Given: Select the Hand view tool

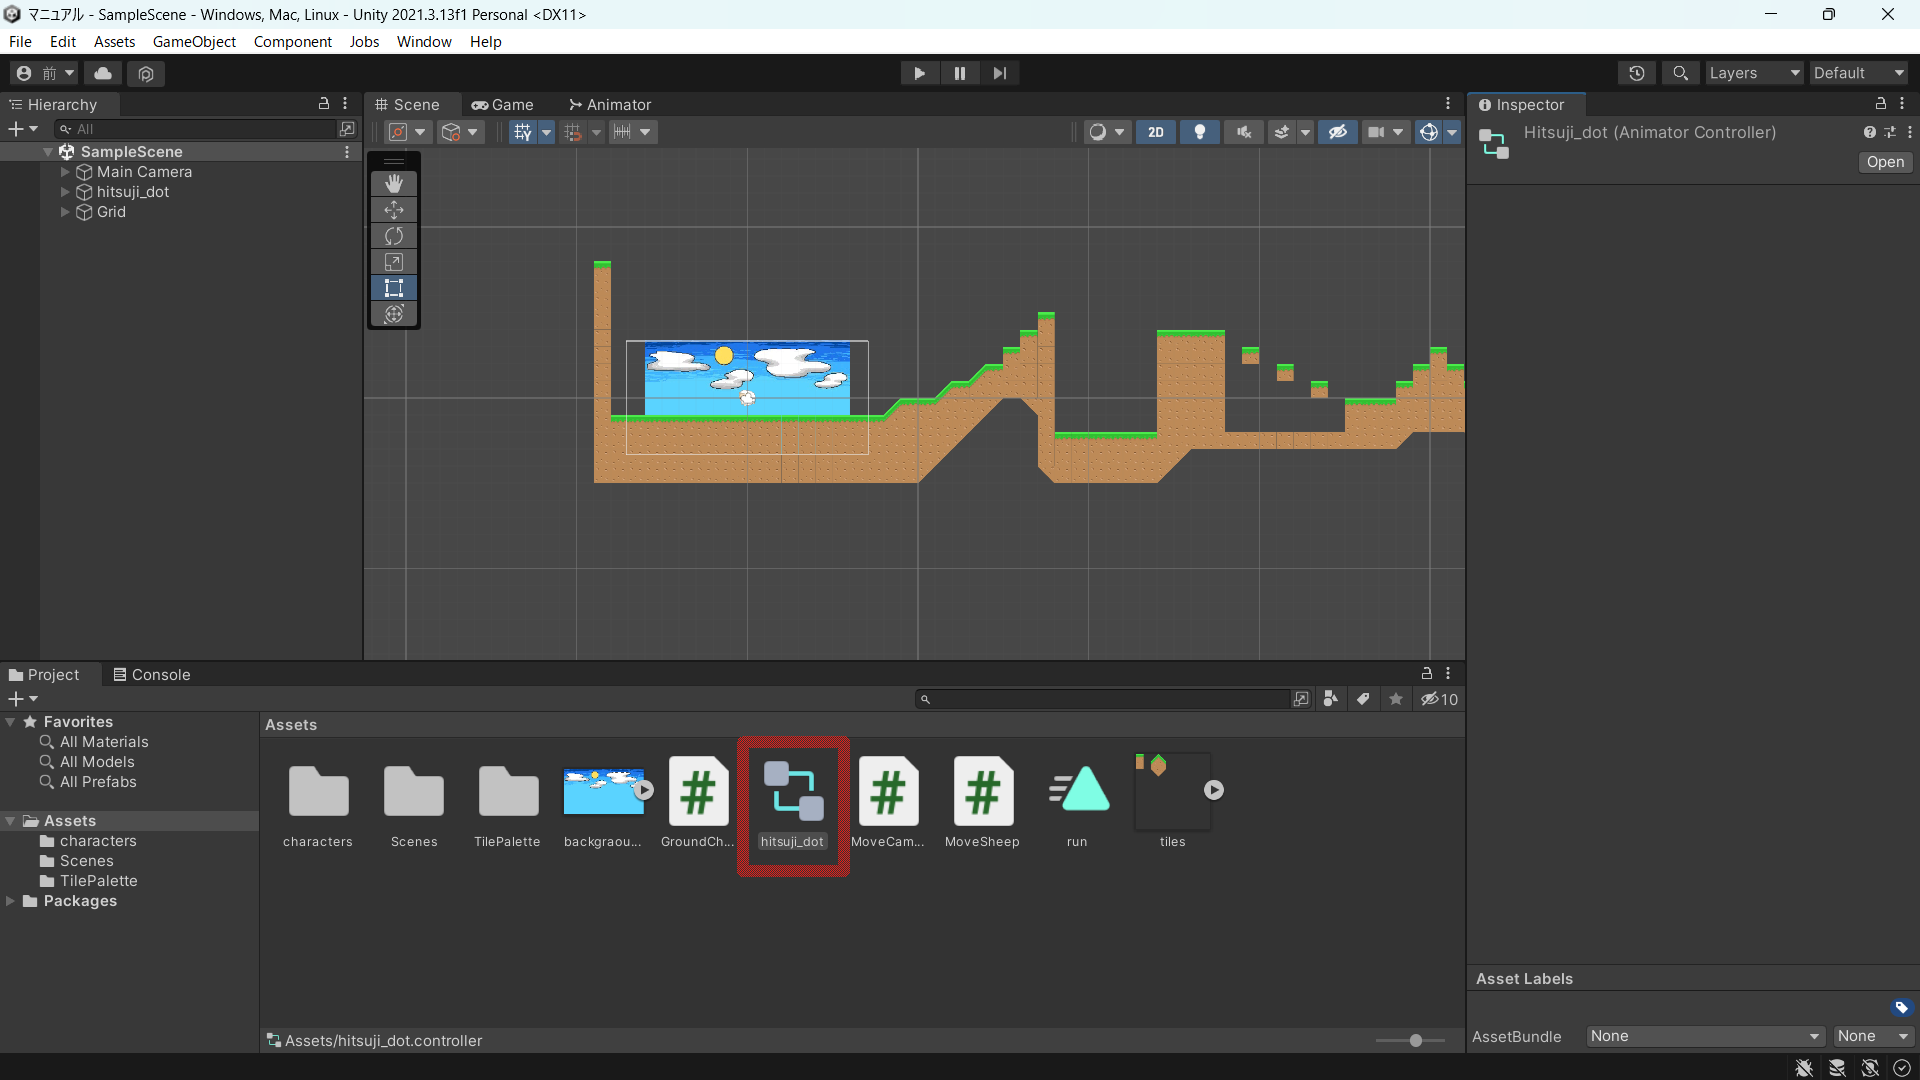Looking at the screenshot, I should [394, 183].
